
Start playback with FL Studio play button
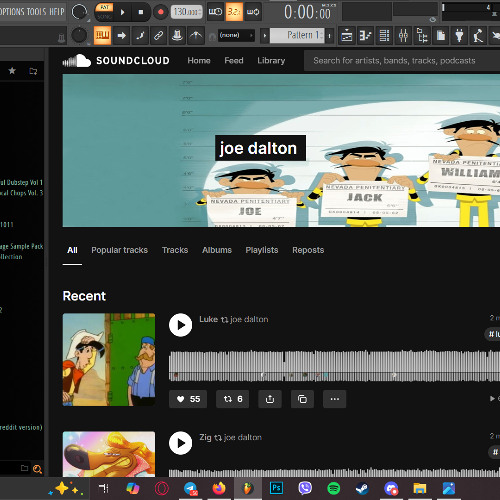(122, 12)
